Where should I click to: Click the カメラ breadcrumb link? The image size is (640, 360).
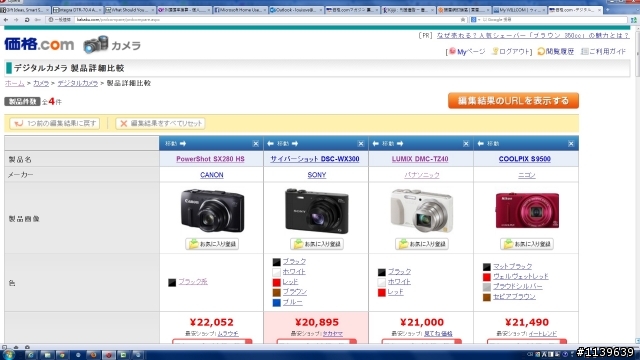(41, 83)
